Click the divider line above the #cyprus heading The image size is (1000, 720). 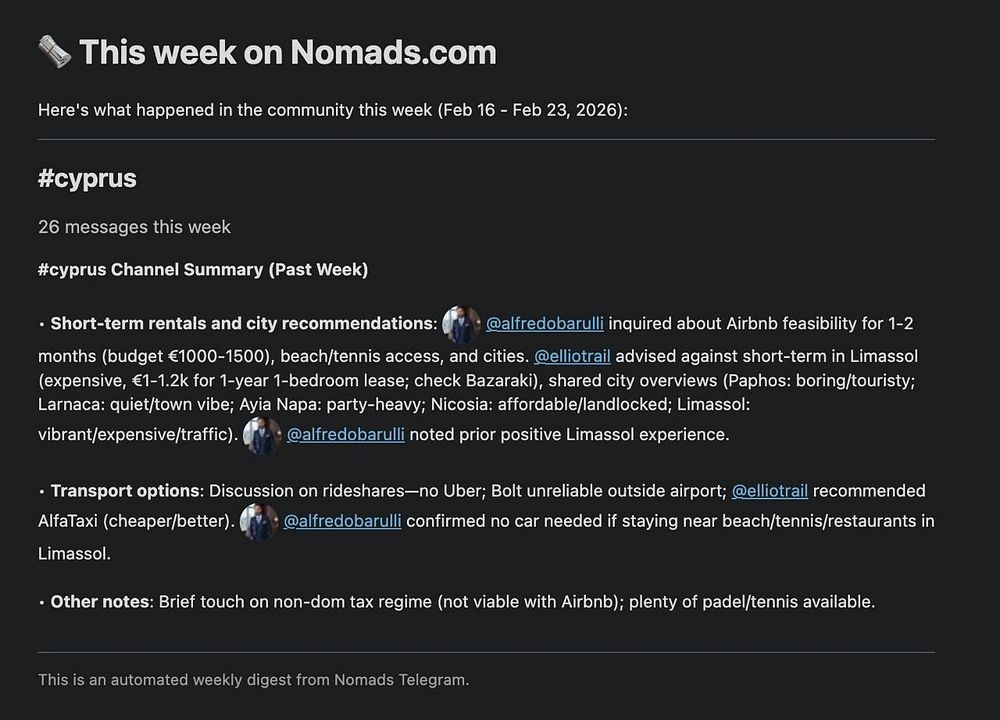click(x=486, y=140)
